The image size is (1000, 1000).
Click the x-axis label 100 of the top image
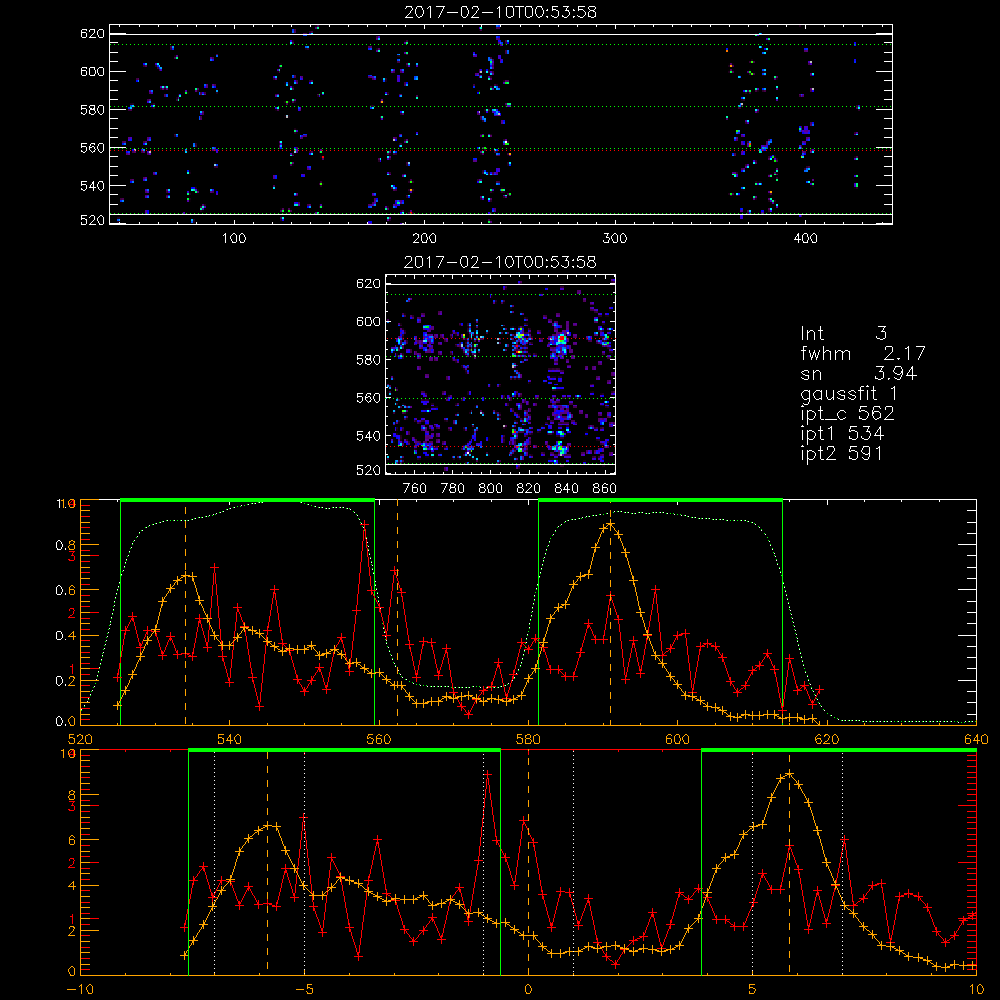234,239
